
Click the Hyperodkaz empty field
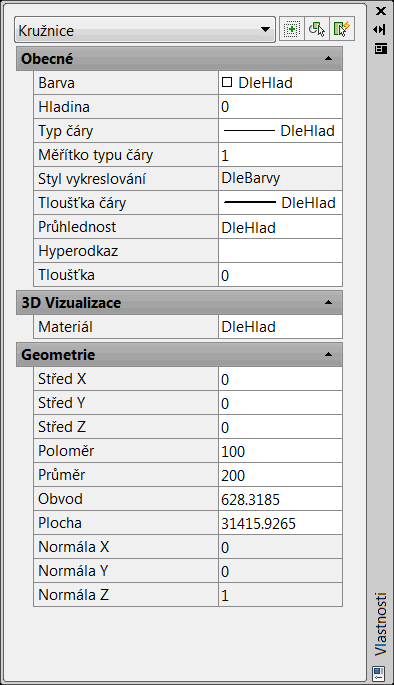[280, 251]
